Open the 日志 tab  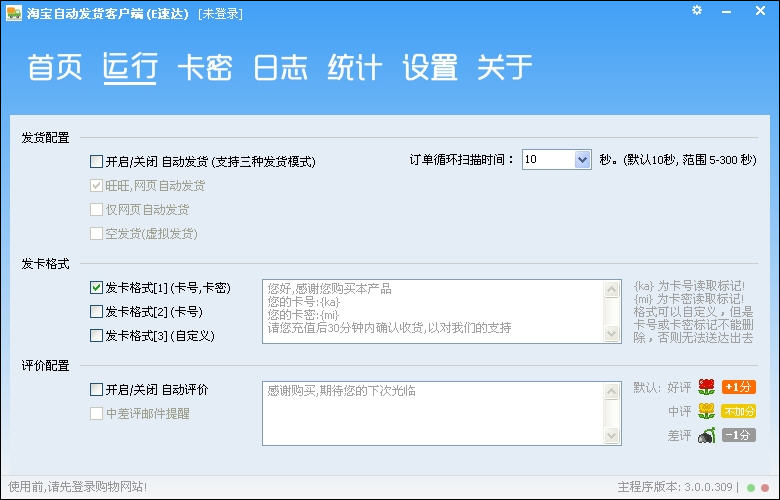pos(280,67)
